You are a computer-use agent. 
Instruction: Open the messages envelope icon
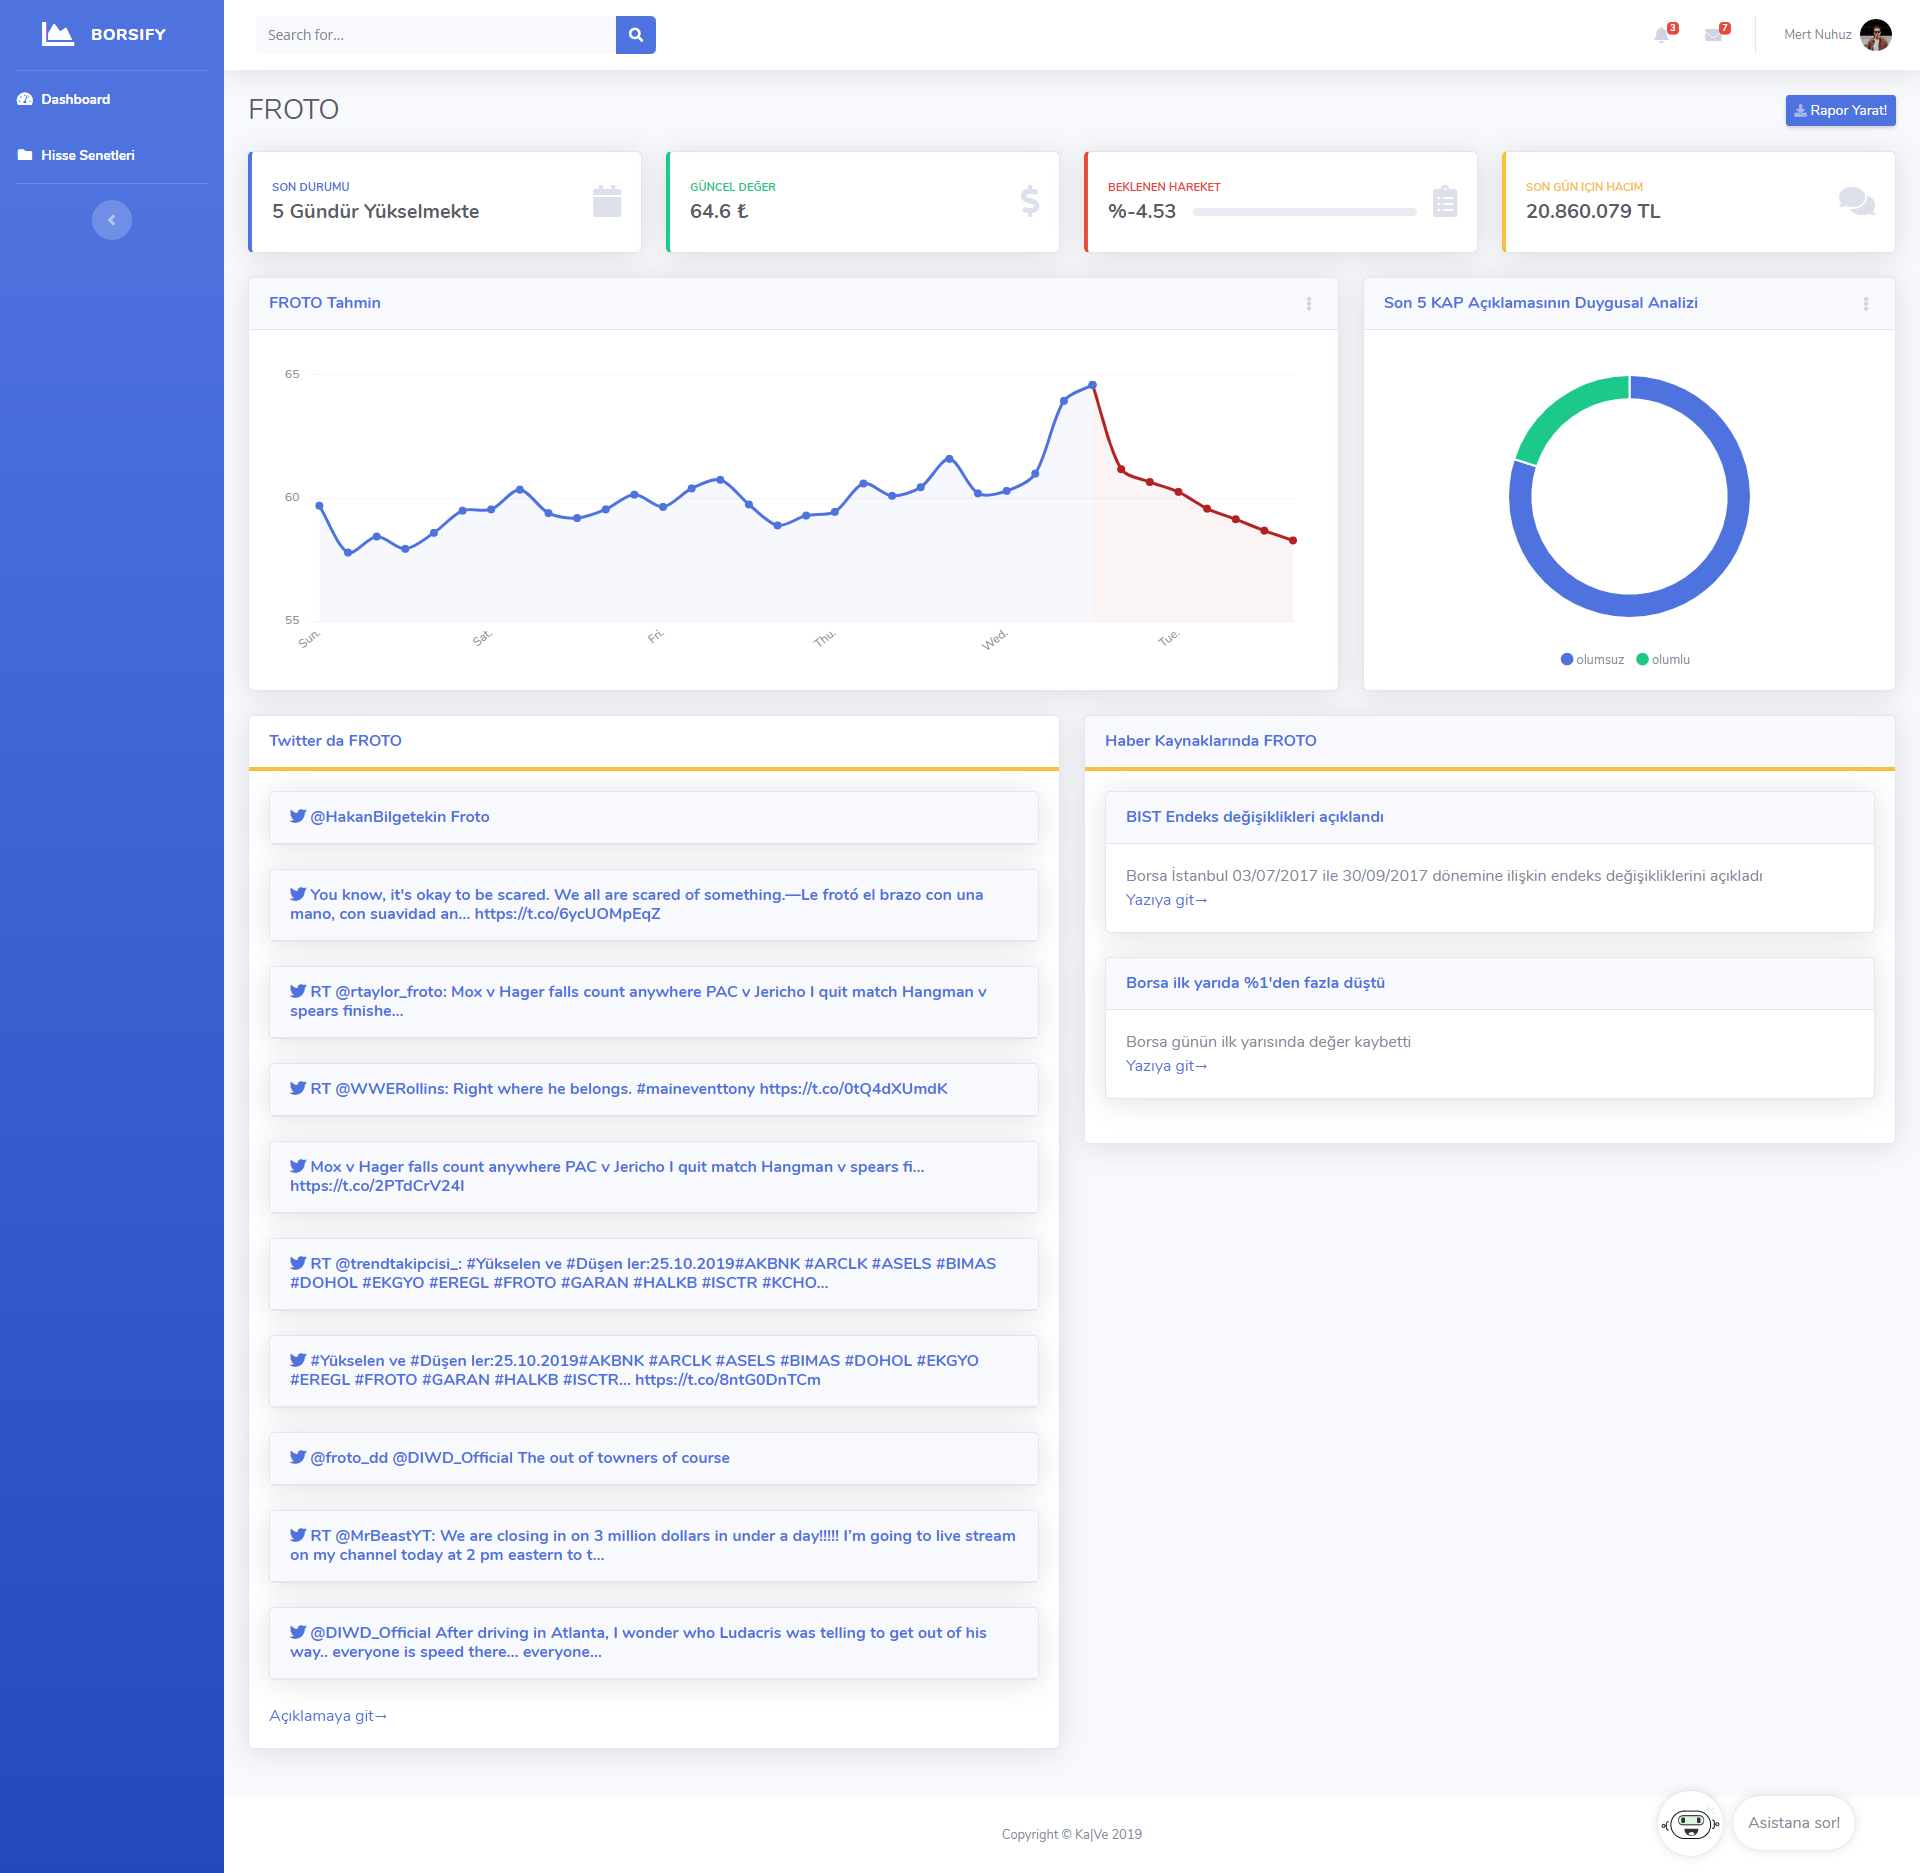click(x=1713, y=35)
